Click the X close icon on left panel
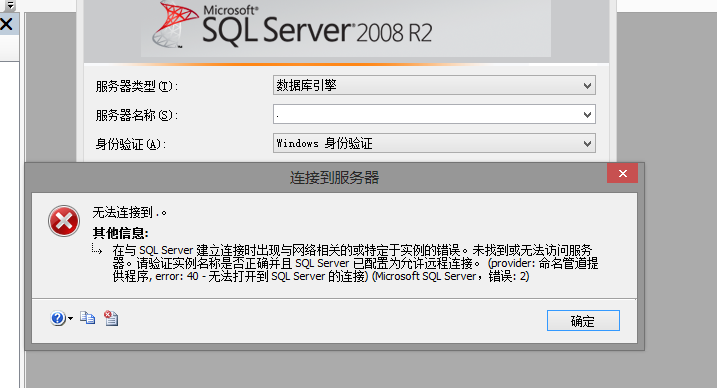Image resolution: width=717 pixels, height=388 pixels. pyautogui.click(x=6, y=24)
